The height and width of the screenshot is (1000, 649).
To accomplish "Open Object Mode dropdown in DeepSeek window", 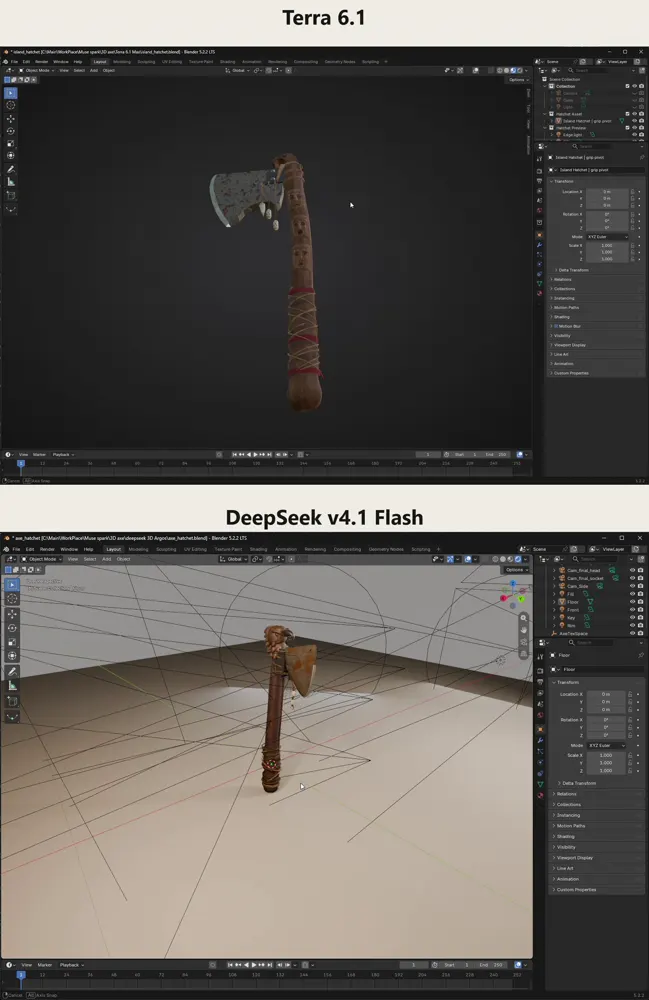I will (41, 559).
